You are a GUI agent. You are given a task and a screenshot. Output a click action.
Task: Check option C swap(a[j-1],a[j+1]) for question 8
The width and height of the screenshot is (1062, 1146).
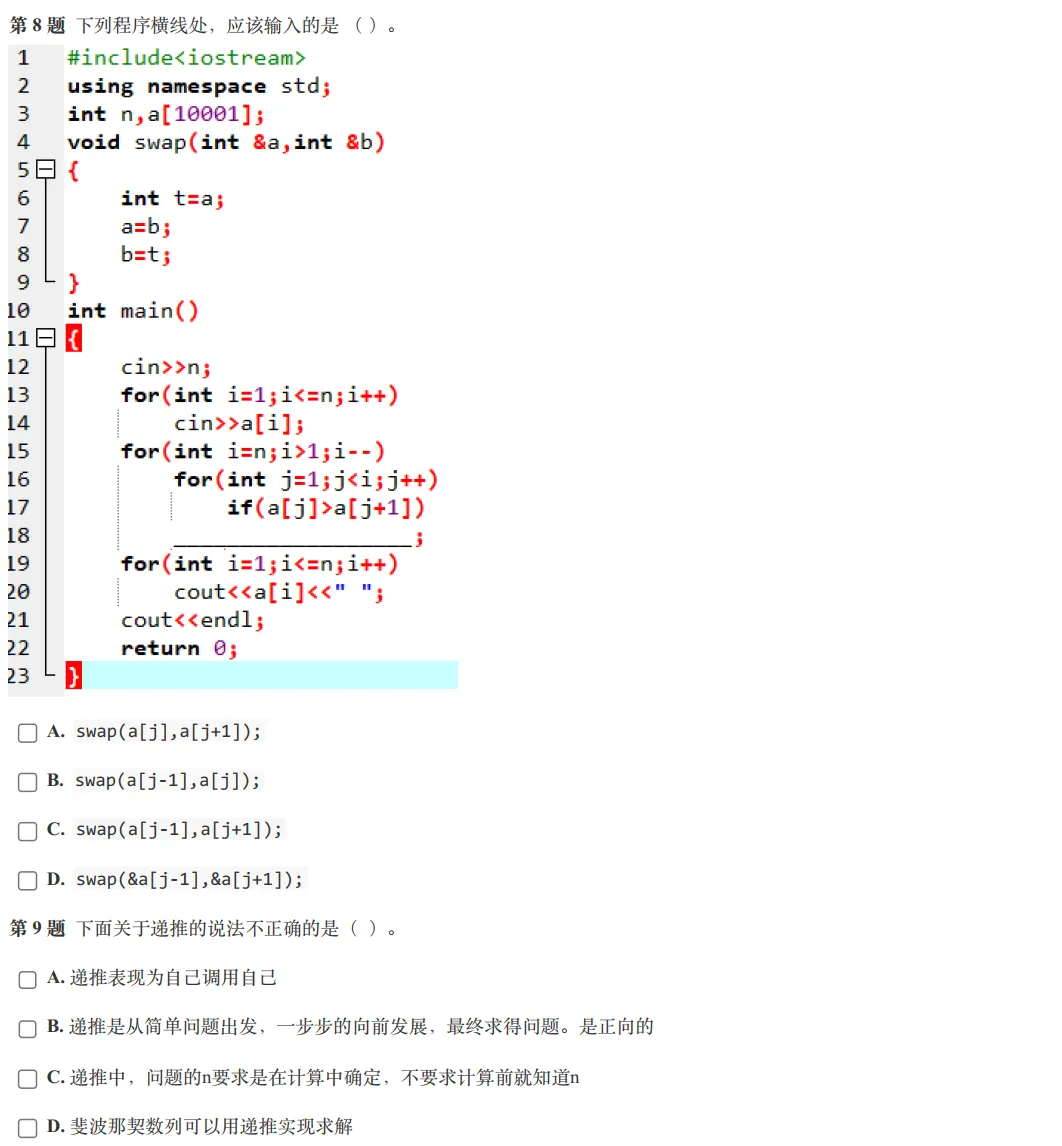27,831
